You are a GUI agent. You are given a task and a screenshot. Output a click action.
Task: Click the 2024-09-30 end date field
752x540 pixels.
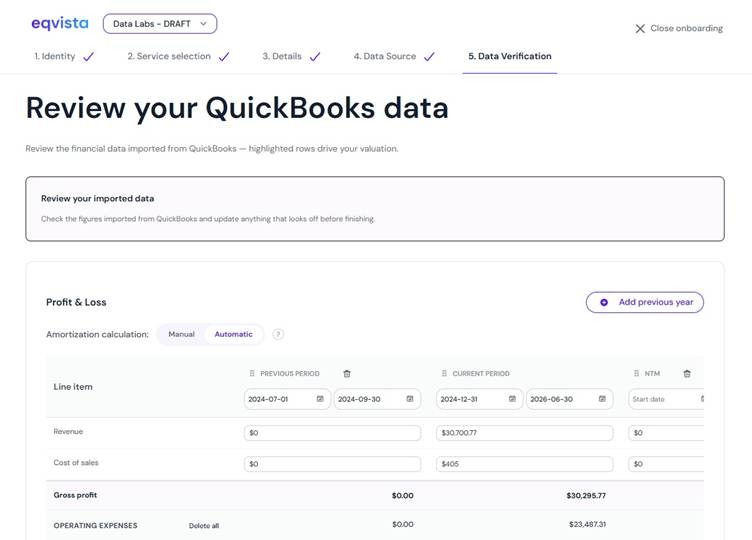click(377, 399)
